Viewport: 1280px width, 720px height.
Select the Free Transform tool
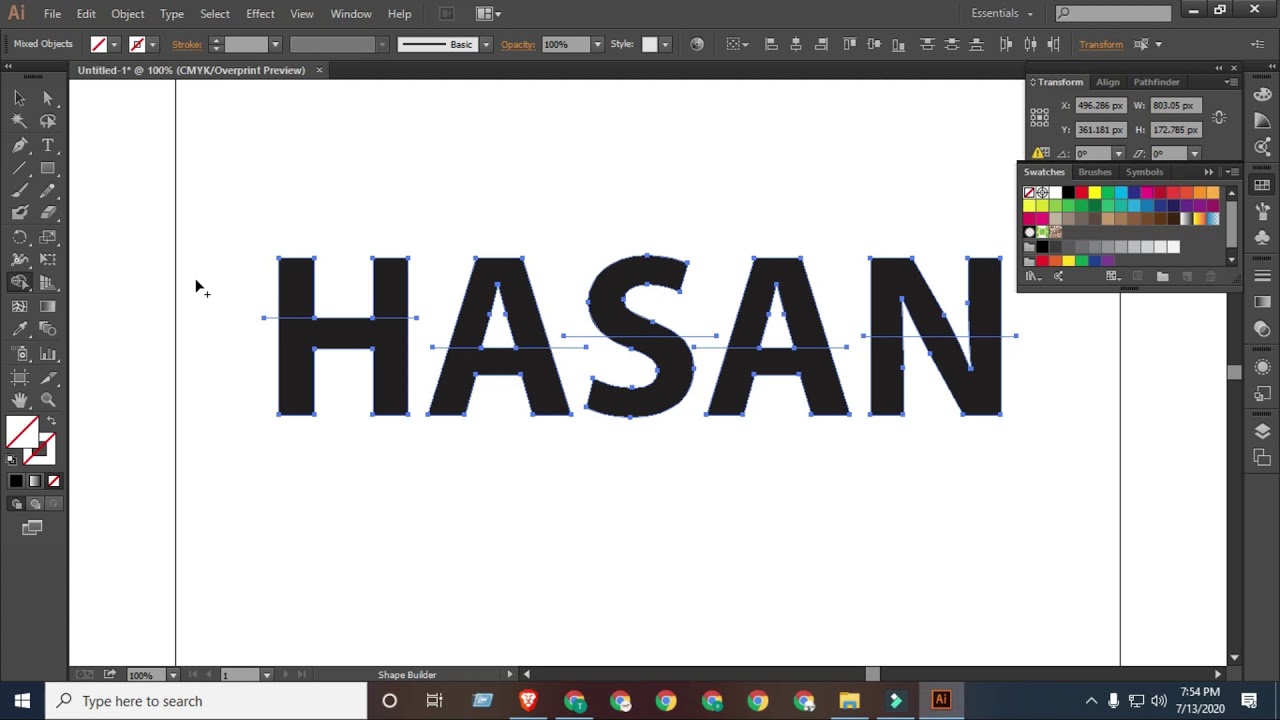click(47, 260)
